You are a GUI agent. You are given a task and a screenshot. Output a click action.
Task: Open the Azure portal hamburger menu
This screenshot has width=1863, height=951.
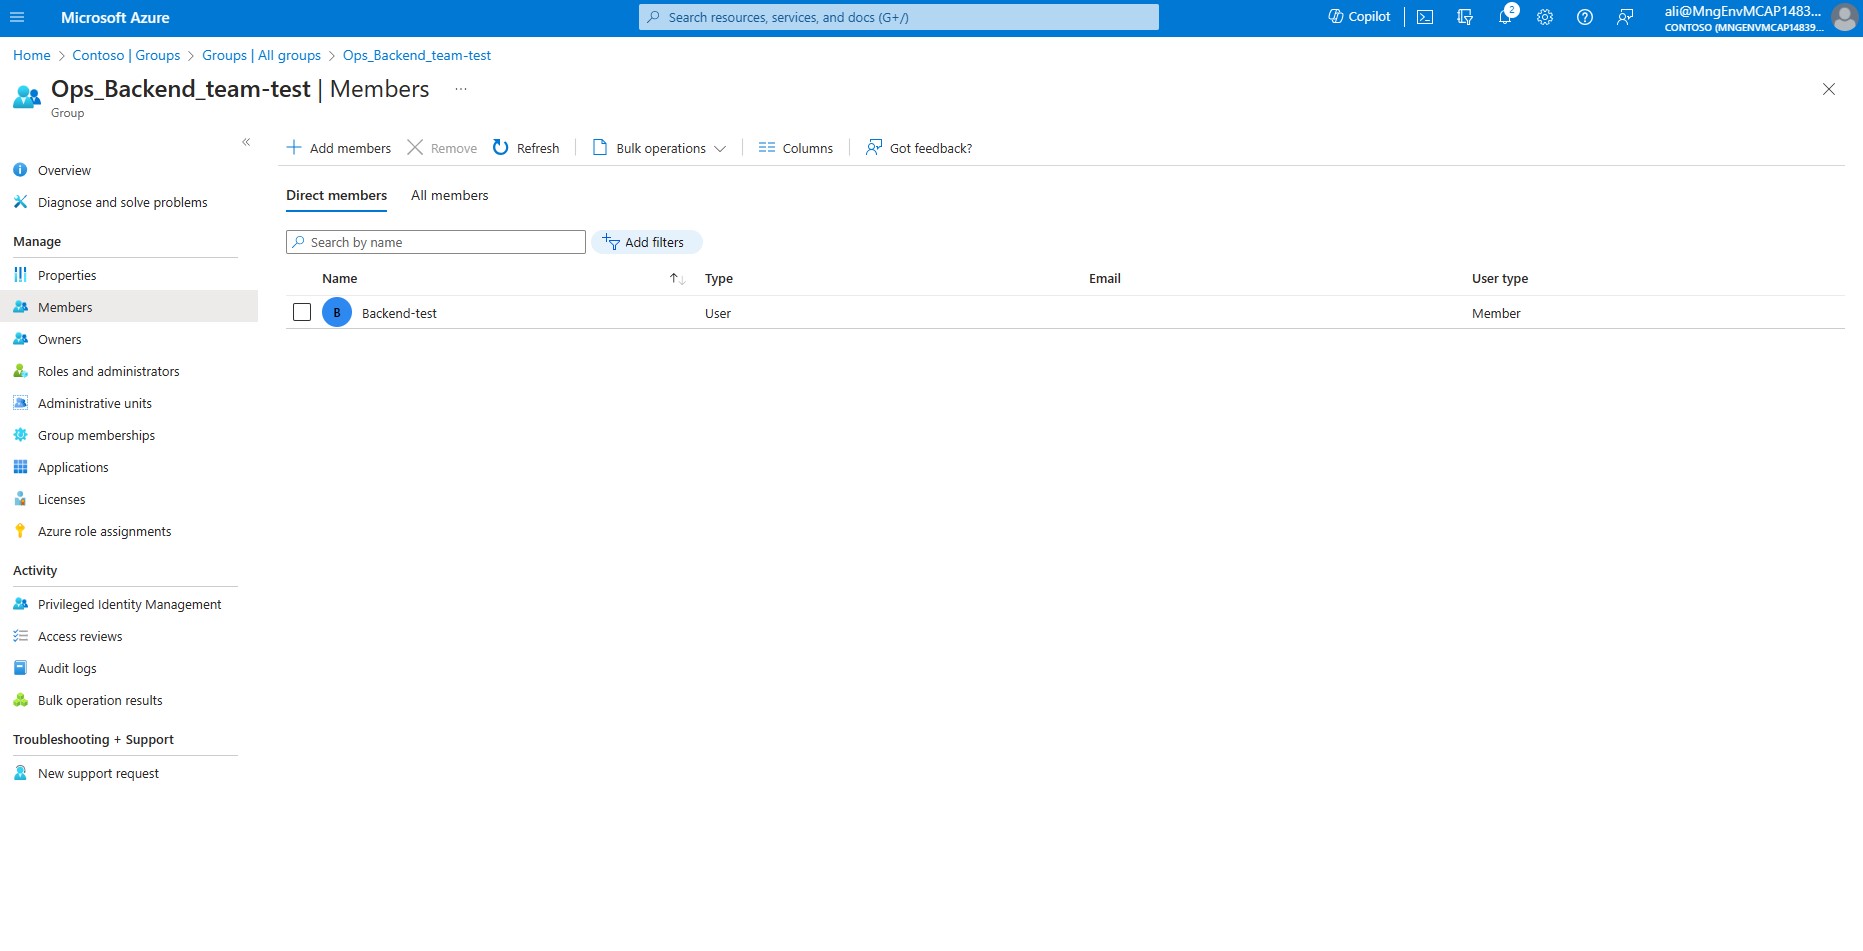[x=17, y=17]
